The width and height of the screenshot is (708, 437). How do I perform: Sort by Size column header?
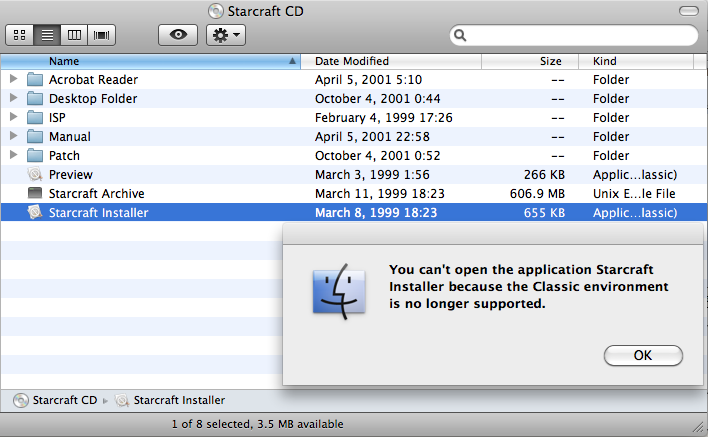(x=530, y=61)
